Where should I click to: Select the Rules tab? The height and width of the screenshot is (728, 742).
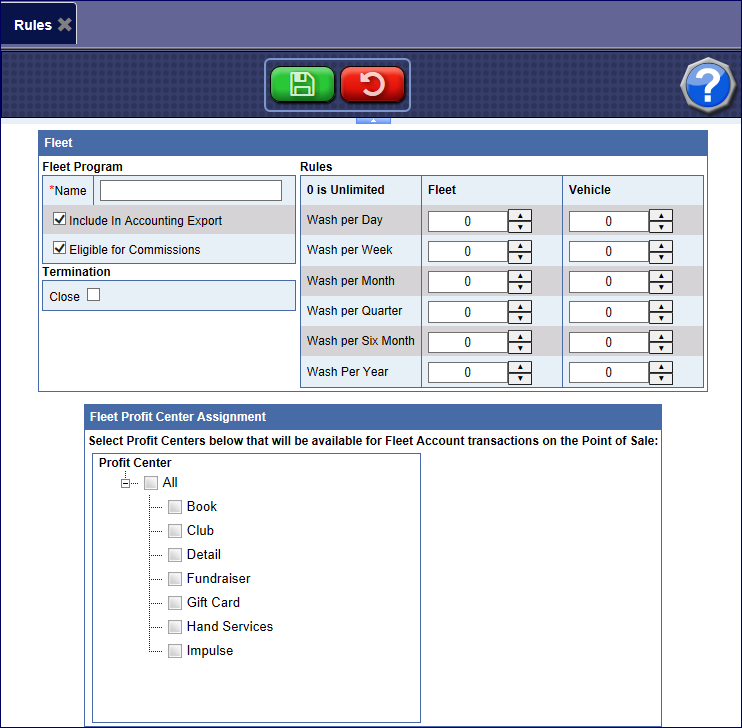point(32,25)
